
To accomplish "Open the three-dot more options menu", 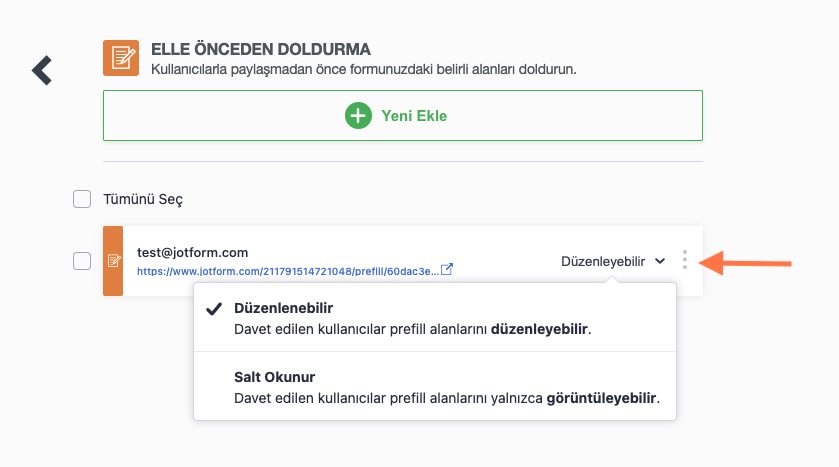I will (x=684, y=260).
